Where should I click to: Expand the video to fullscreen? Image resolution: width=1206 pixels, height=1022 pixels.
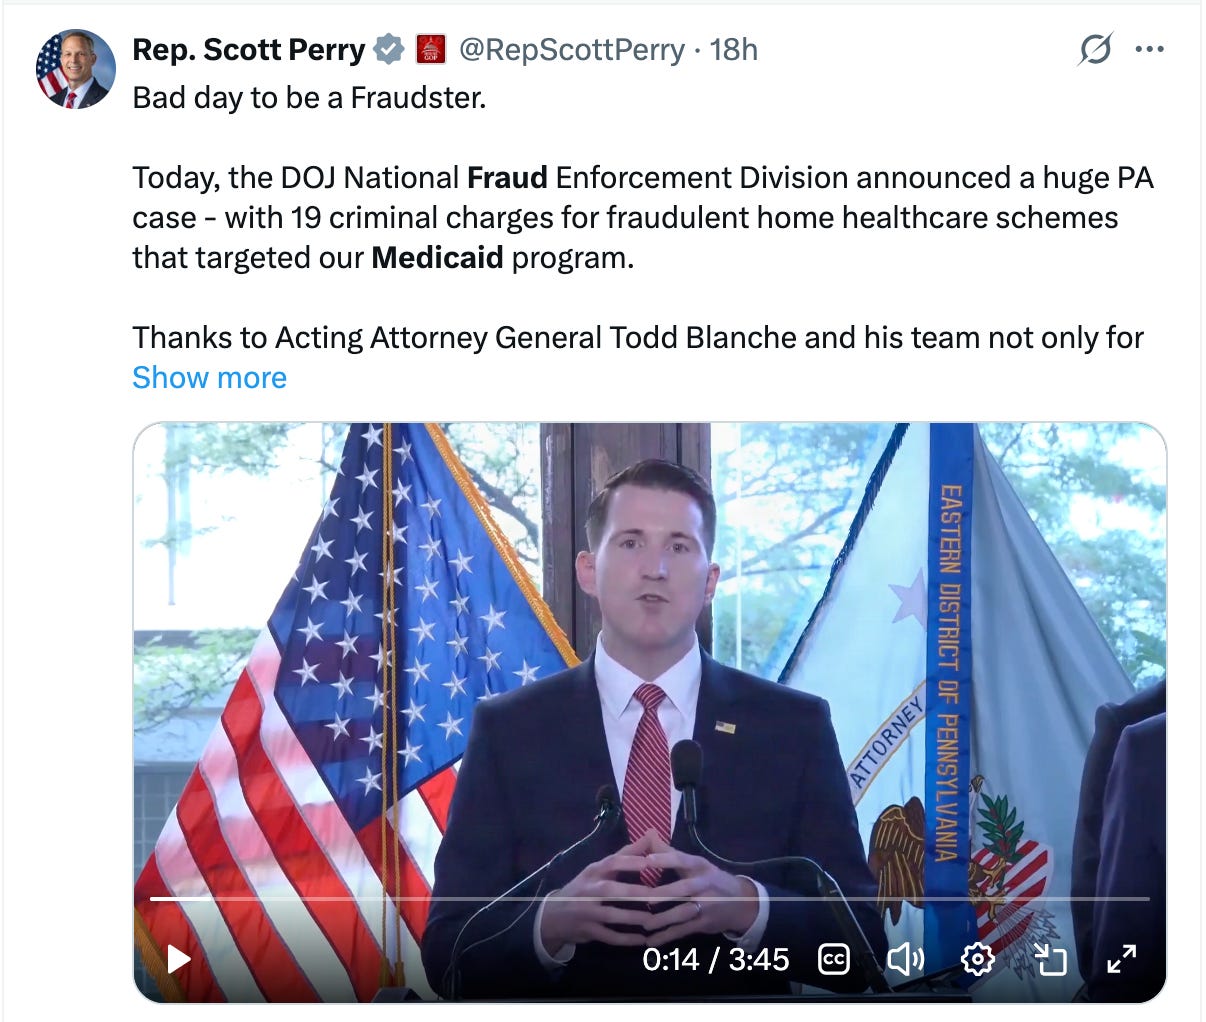pyautogui.click(x=1122, y=960)
